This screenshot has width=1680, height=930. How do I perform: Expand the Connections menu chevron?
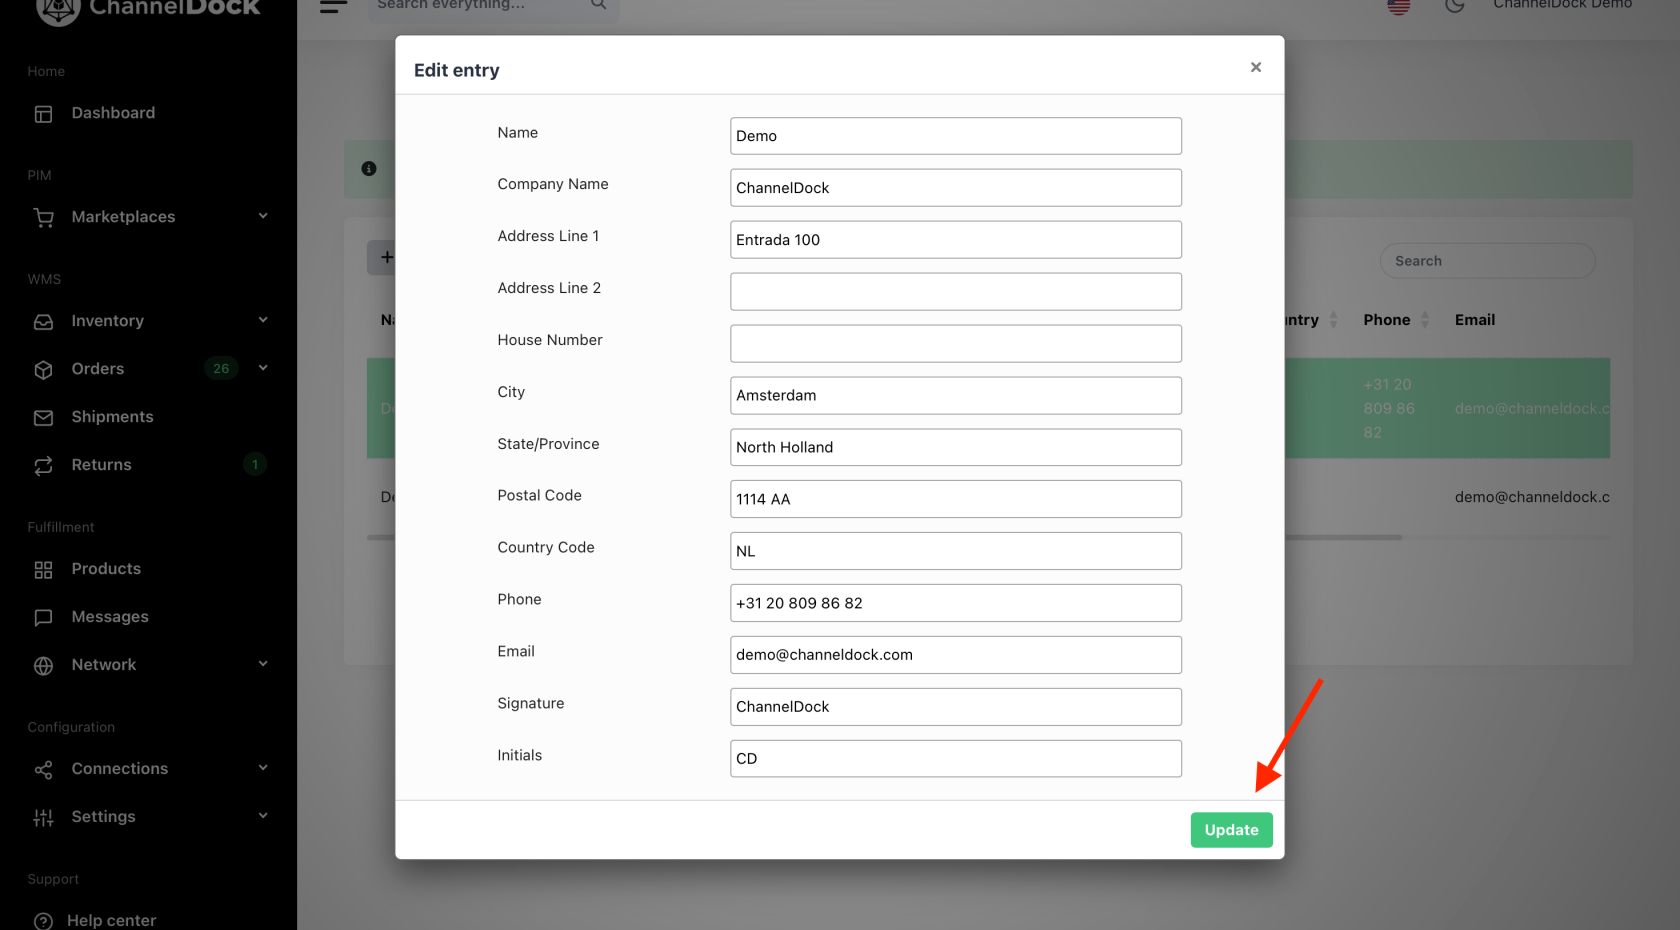click(x=263, y=768)
